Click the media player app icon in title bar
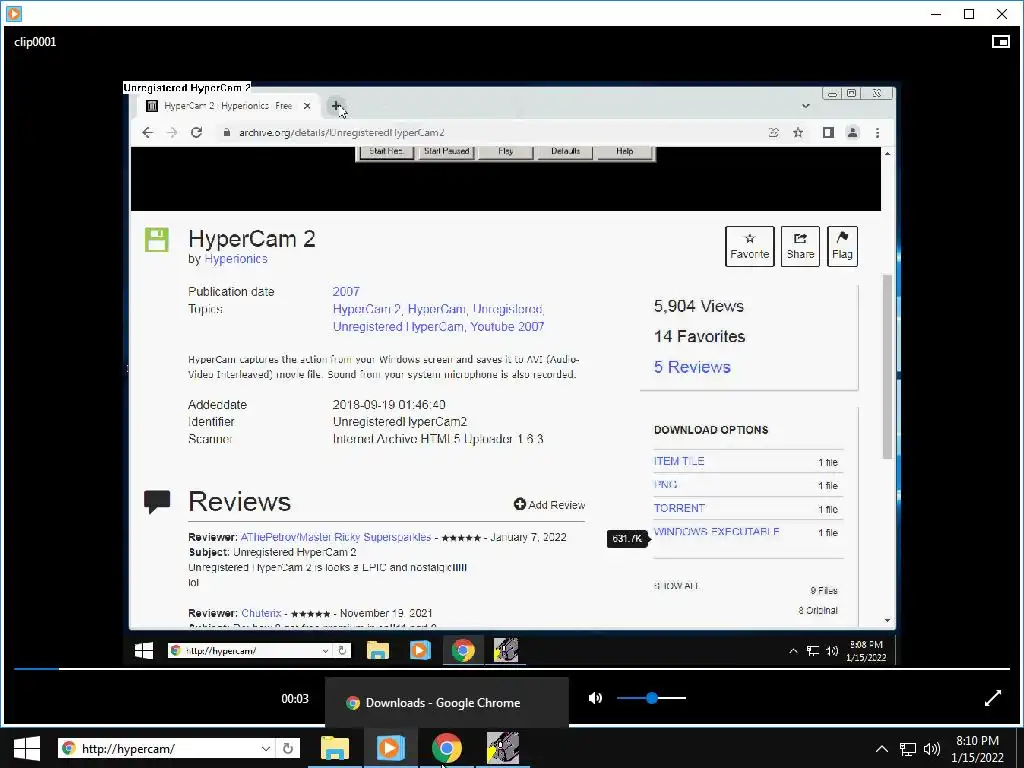This screenshot has height=768, width=1024. 14,13
